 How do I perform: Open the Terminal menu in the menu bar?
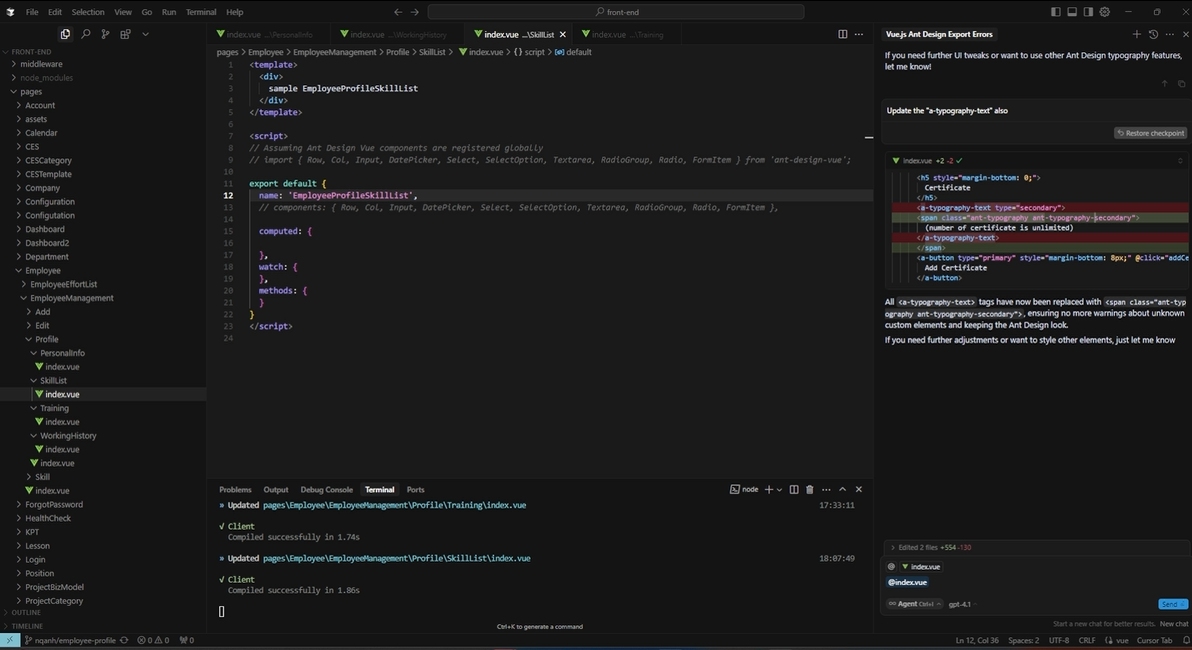pos(201,12)
